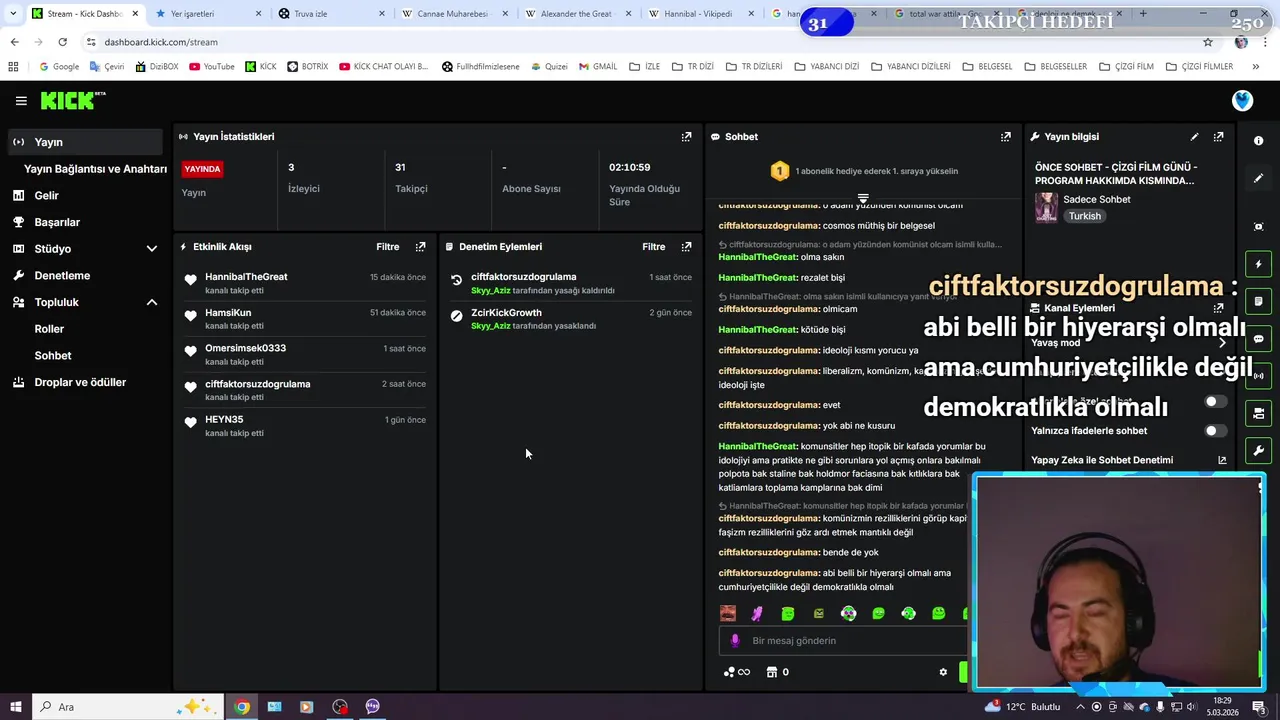
Task: Toggle the Yalnızca ifadelerle sohbet switch
Action: pyautogui.click(x=1215, y=431)
